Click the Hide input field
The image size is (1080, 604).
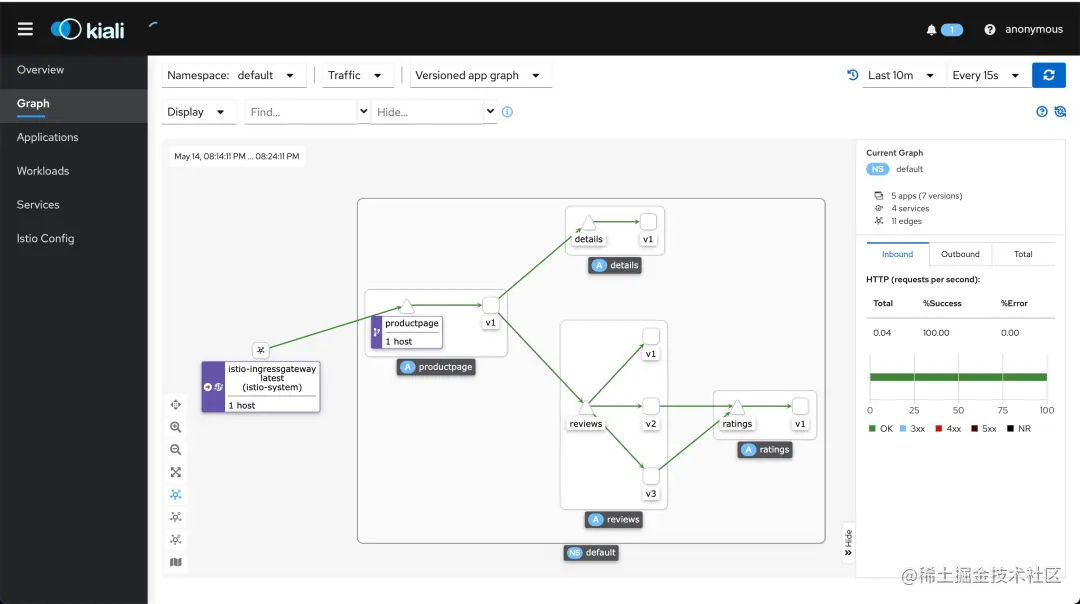click(427, 112)
